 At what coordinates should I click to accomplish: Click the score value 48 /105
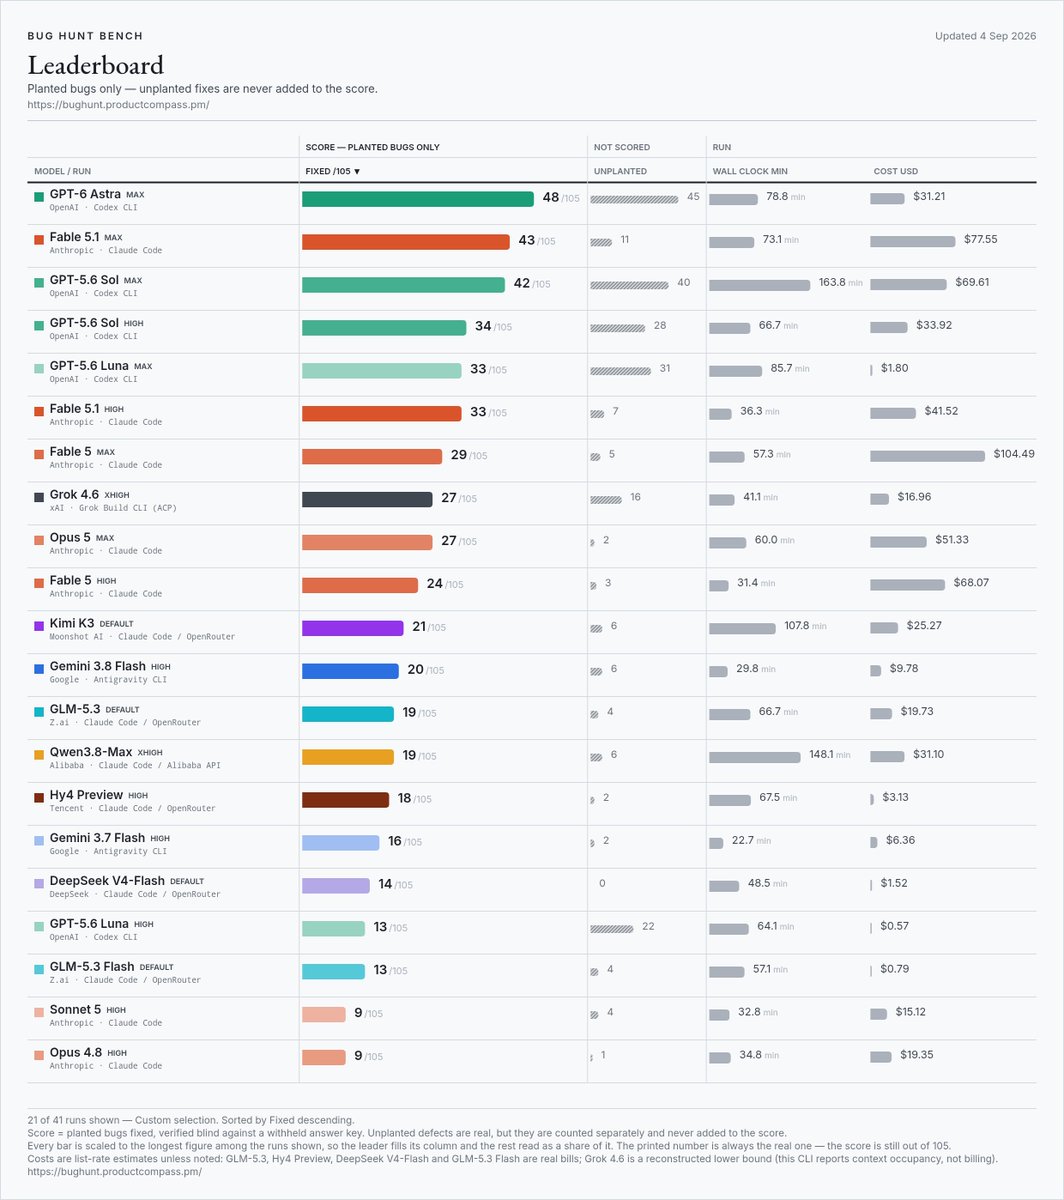[x=560, y=198]
